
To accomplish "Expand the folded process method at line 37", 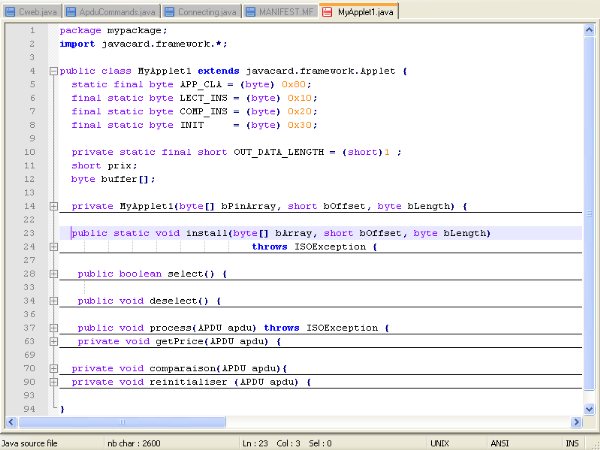I will [x=53, y=327].
